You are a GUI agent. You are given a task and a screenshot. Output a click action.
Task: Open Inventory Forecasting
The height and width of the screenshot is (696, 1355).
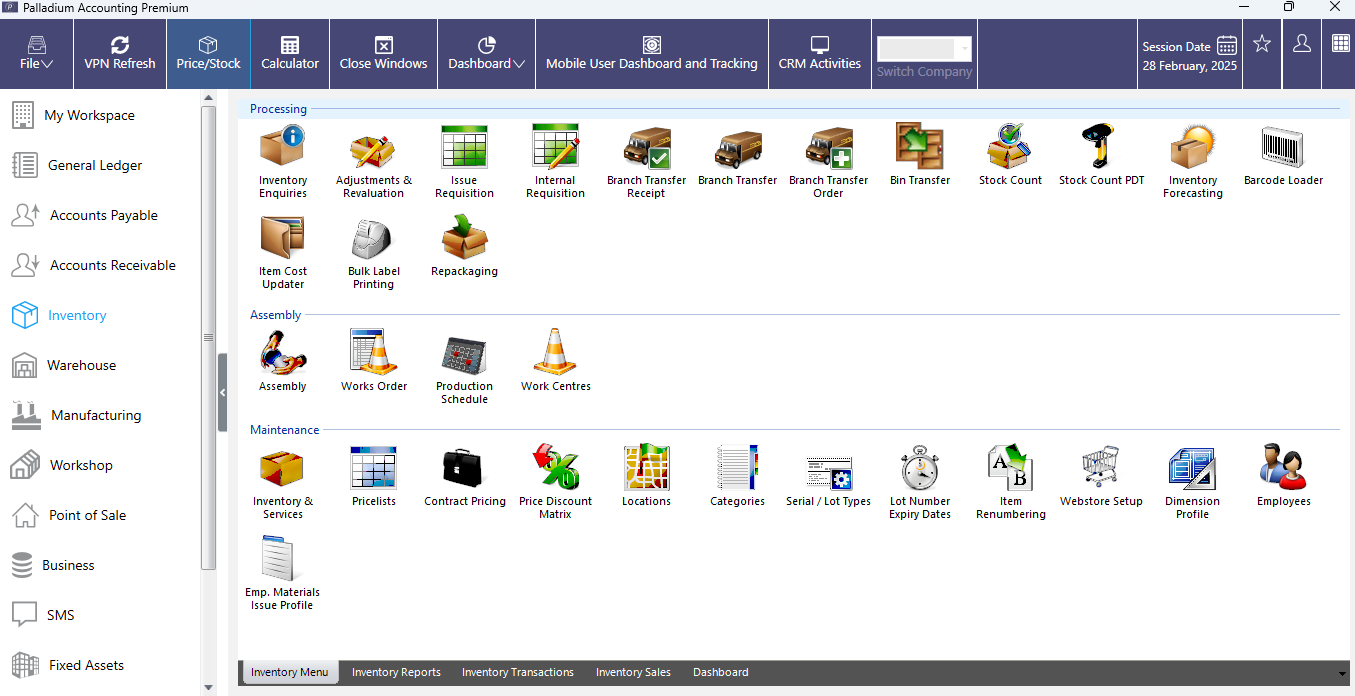pyautogui.click(x=1193, y=161)
